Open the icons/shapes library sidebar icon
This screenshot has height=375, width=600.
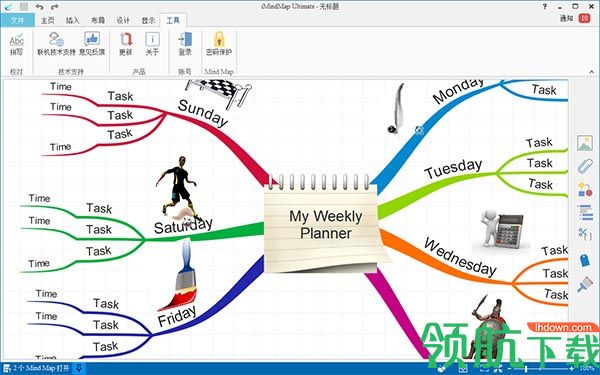pos(585,189)
